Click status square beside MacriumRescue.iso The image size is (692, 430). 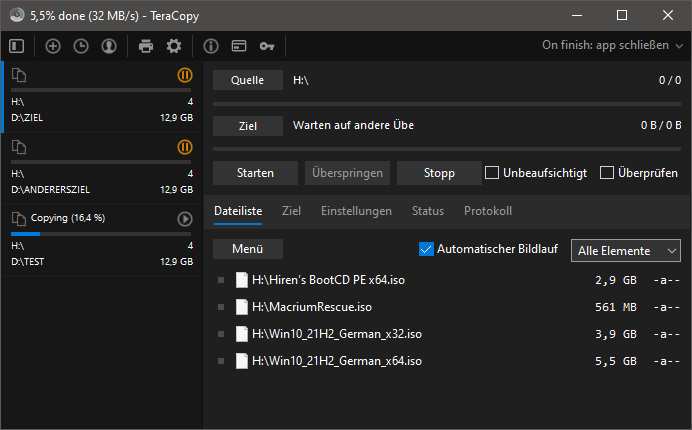point(221,307)
